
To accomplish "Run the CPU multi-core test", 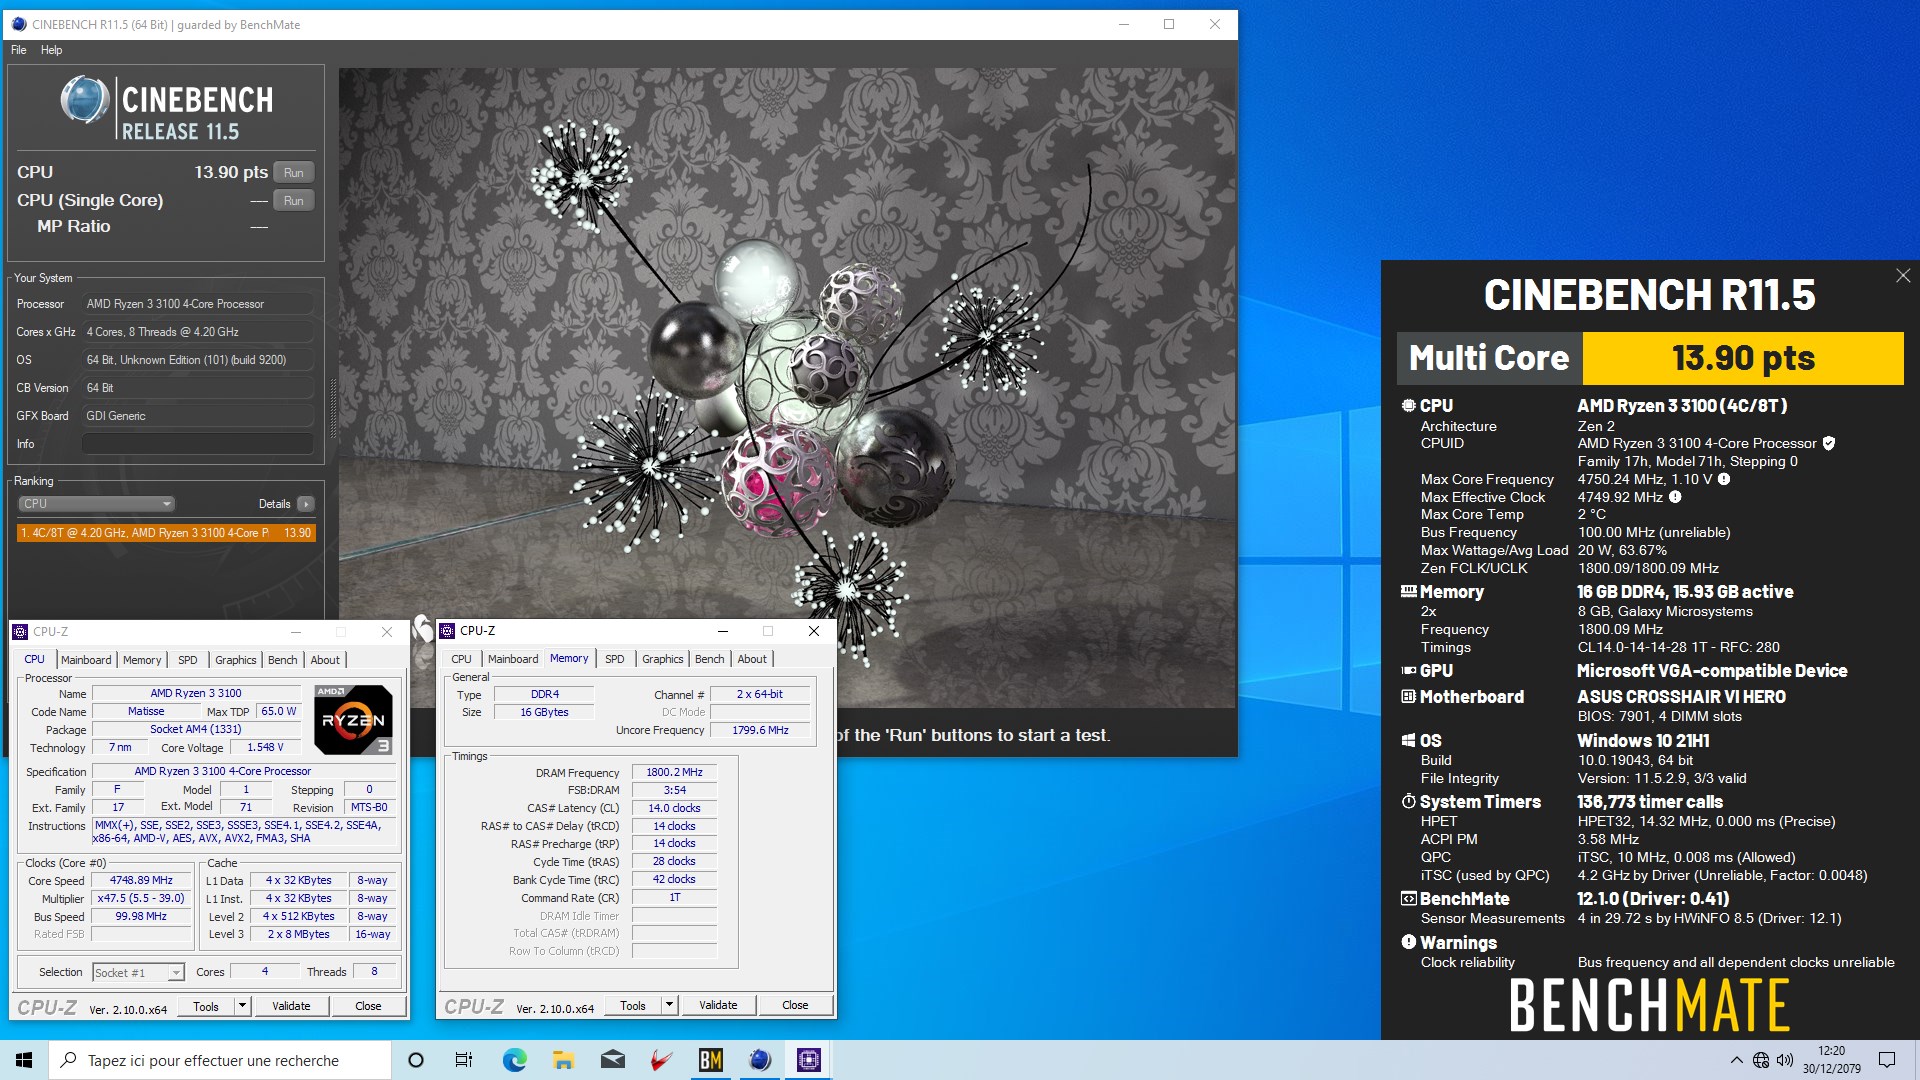I will tap(293, 172).
